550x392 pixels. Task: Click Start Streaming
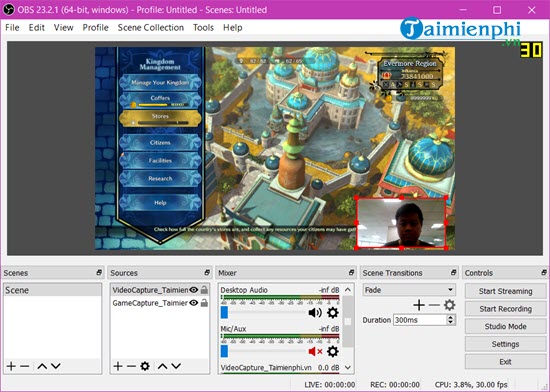[505, 291]
